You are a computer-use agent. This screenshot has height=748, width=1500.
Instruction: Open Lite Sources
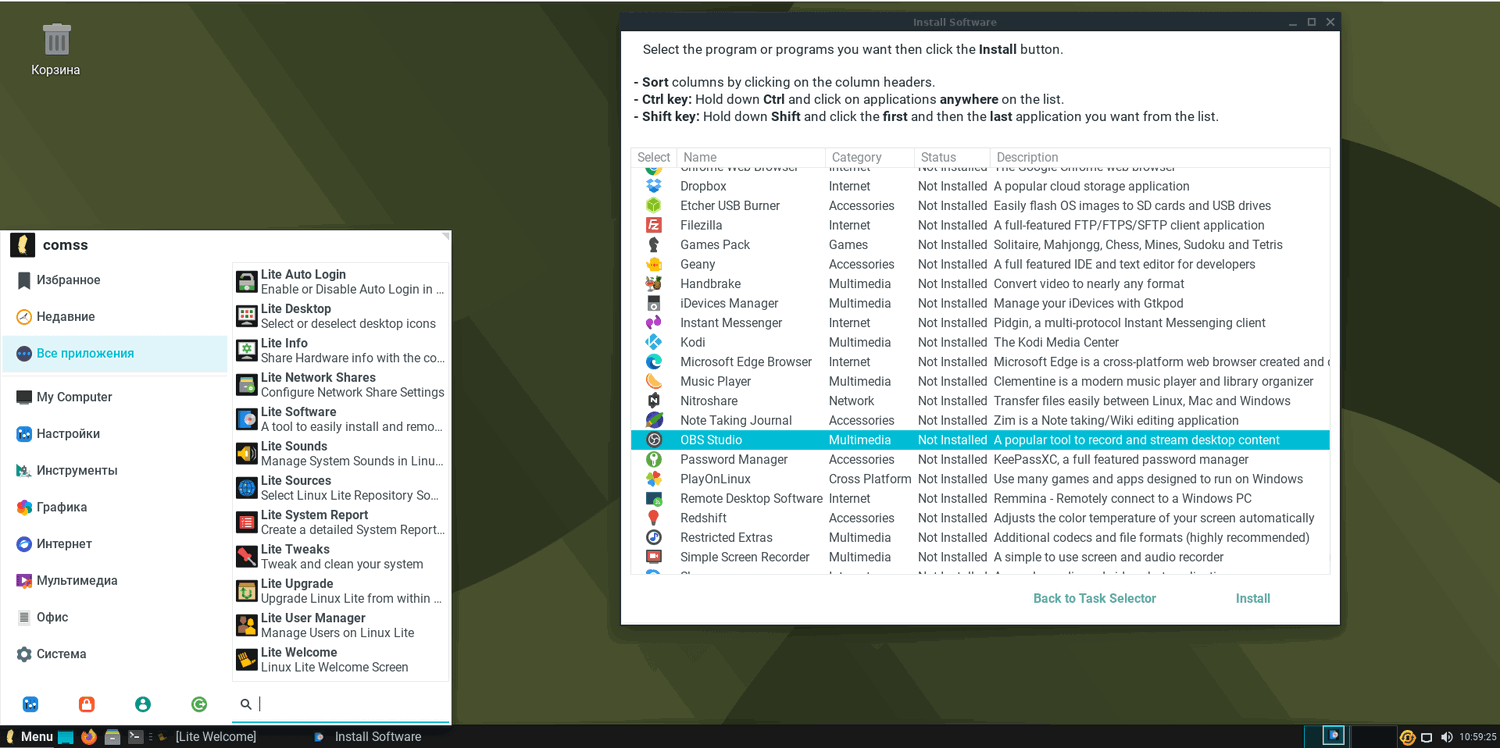(341, 488)
